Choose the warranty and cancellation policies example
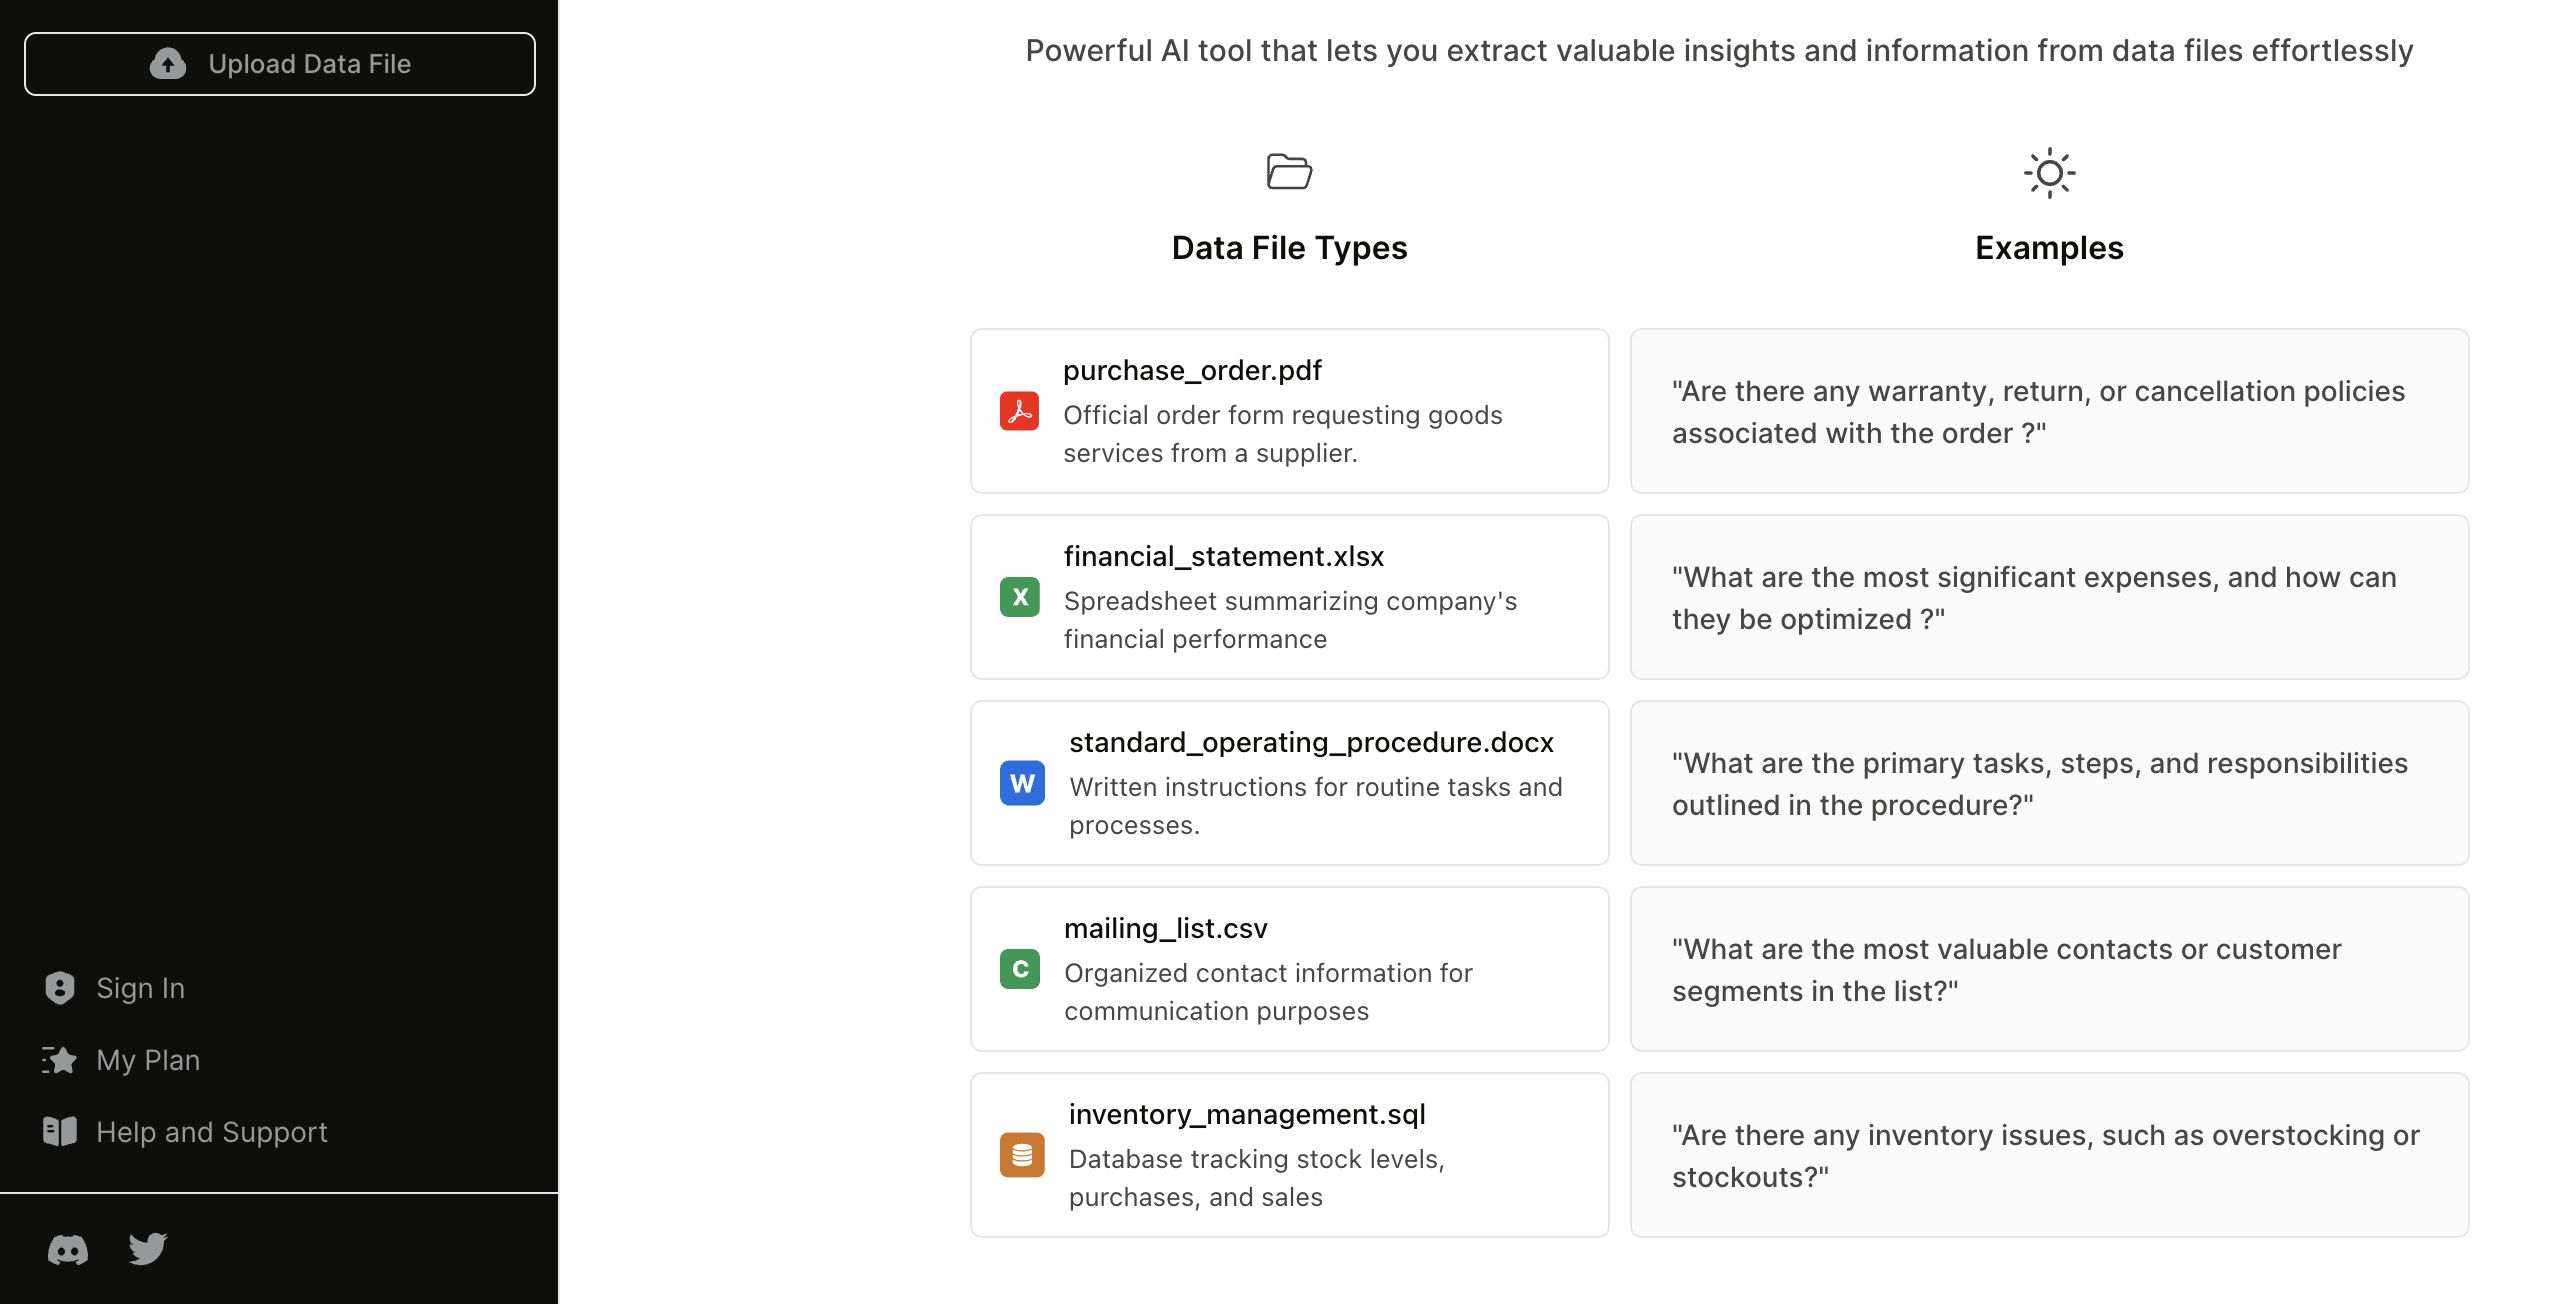 pos(2049,411)
